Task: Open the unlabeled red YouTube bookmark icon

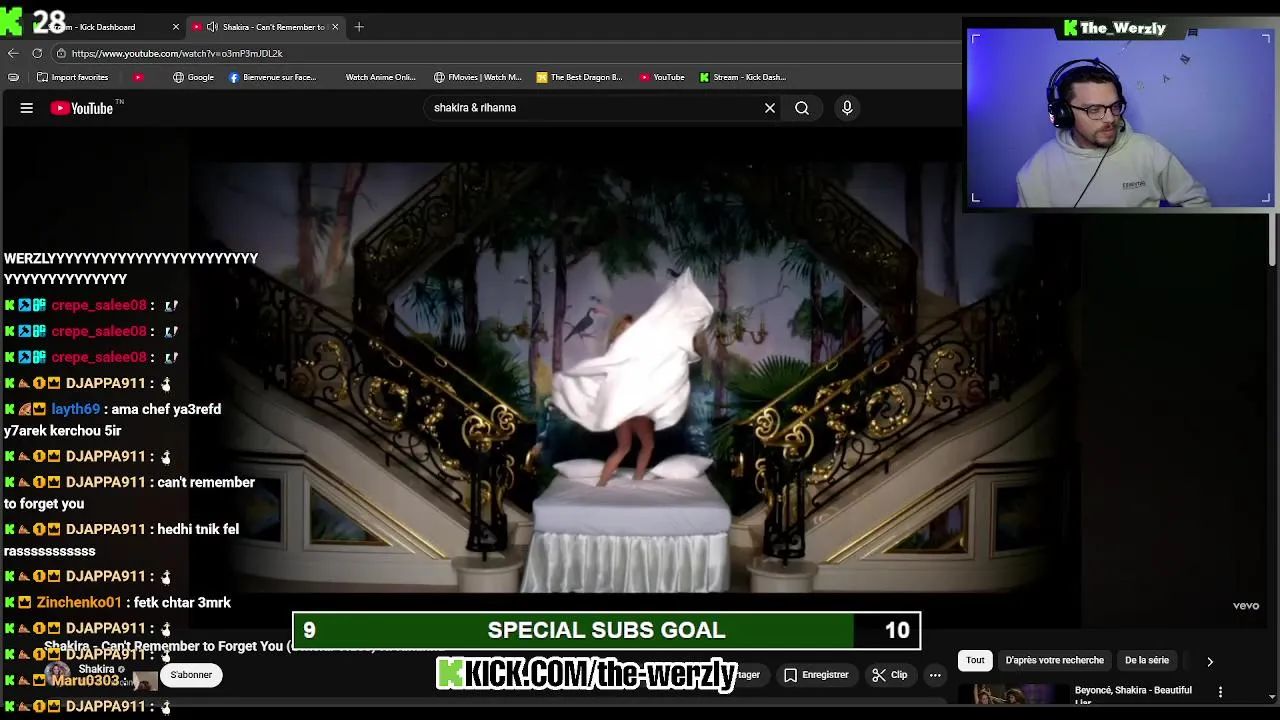Action: point(138,77)
